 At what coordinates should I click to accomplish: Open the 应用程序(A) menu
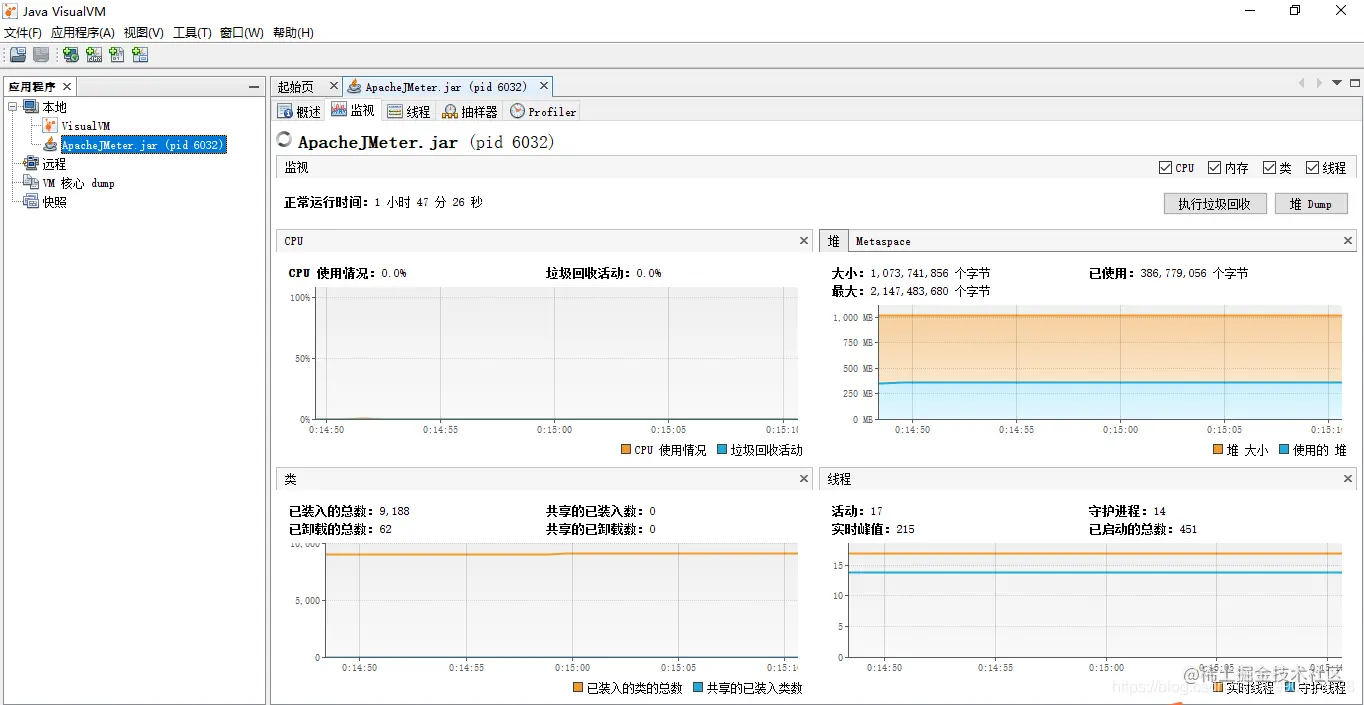pyautogui.click(x=83, y=33)
